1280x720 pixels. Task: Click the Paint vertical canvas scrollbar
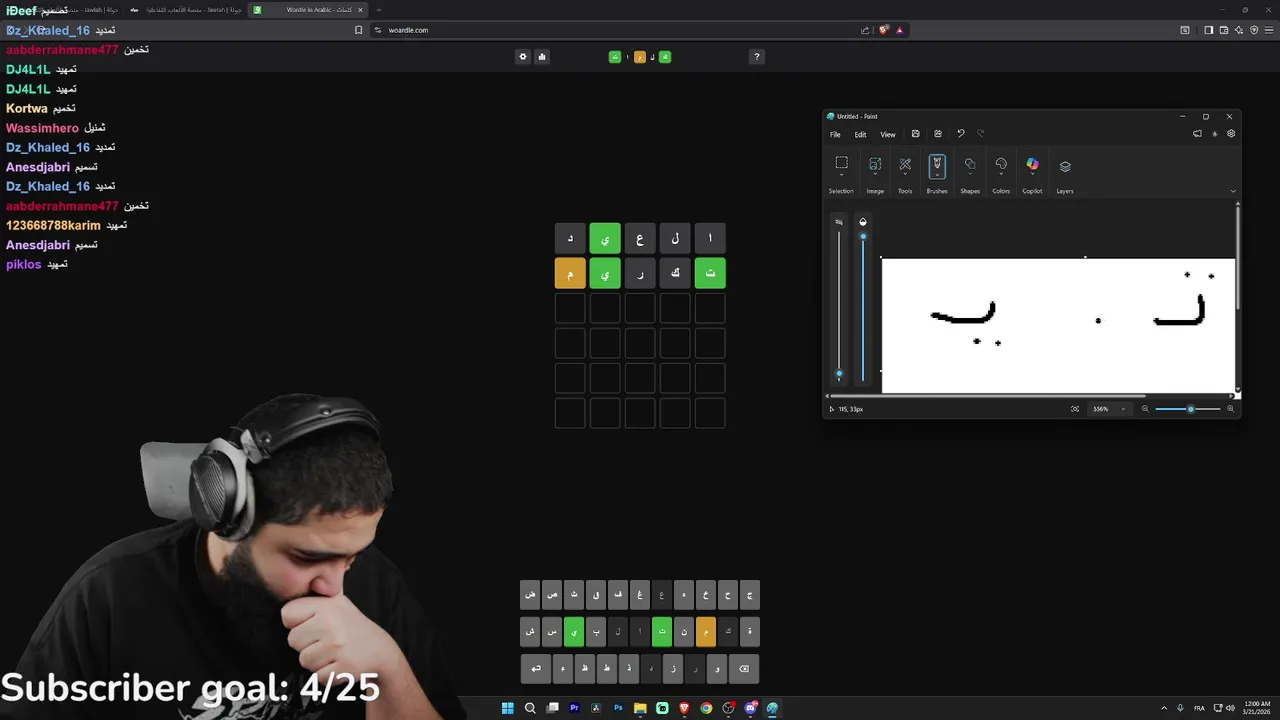click(1238, 258)
